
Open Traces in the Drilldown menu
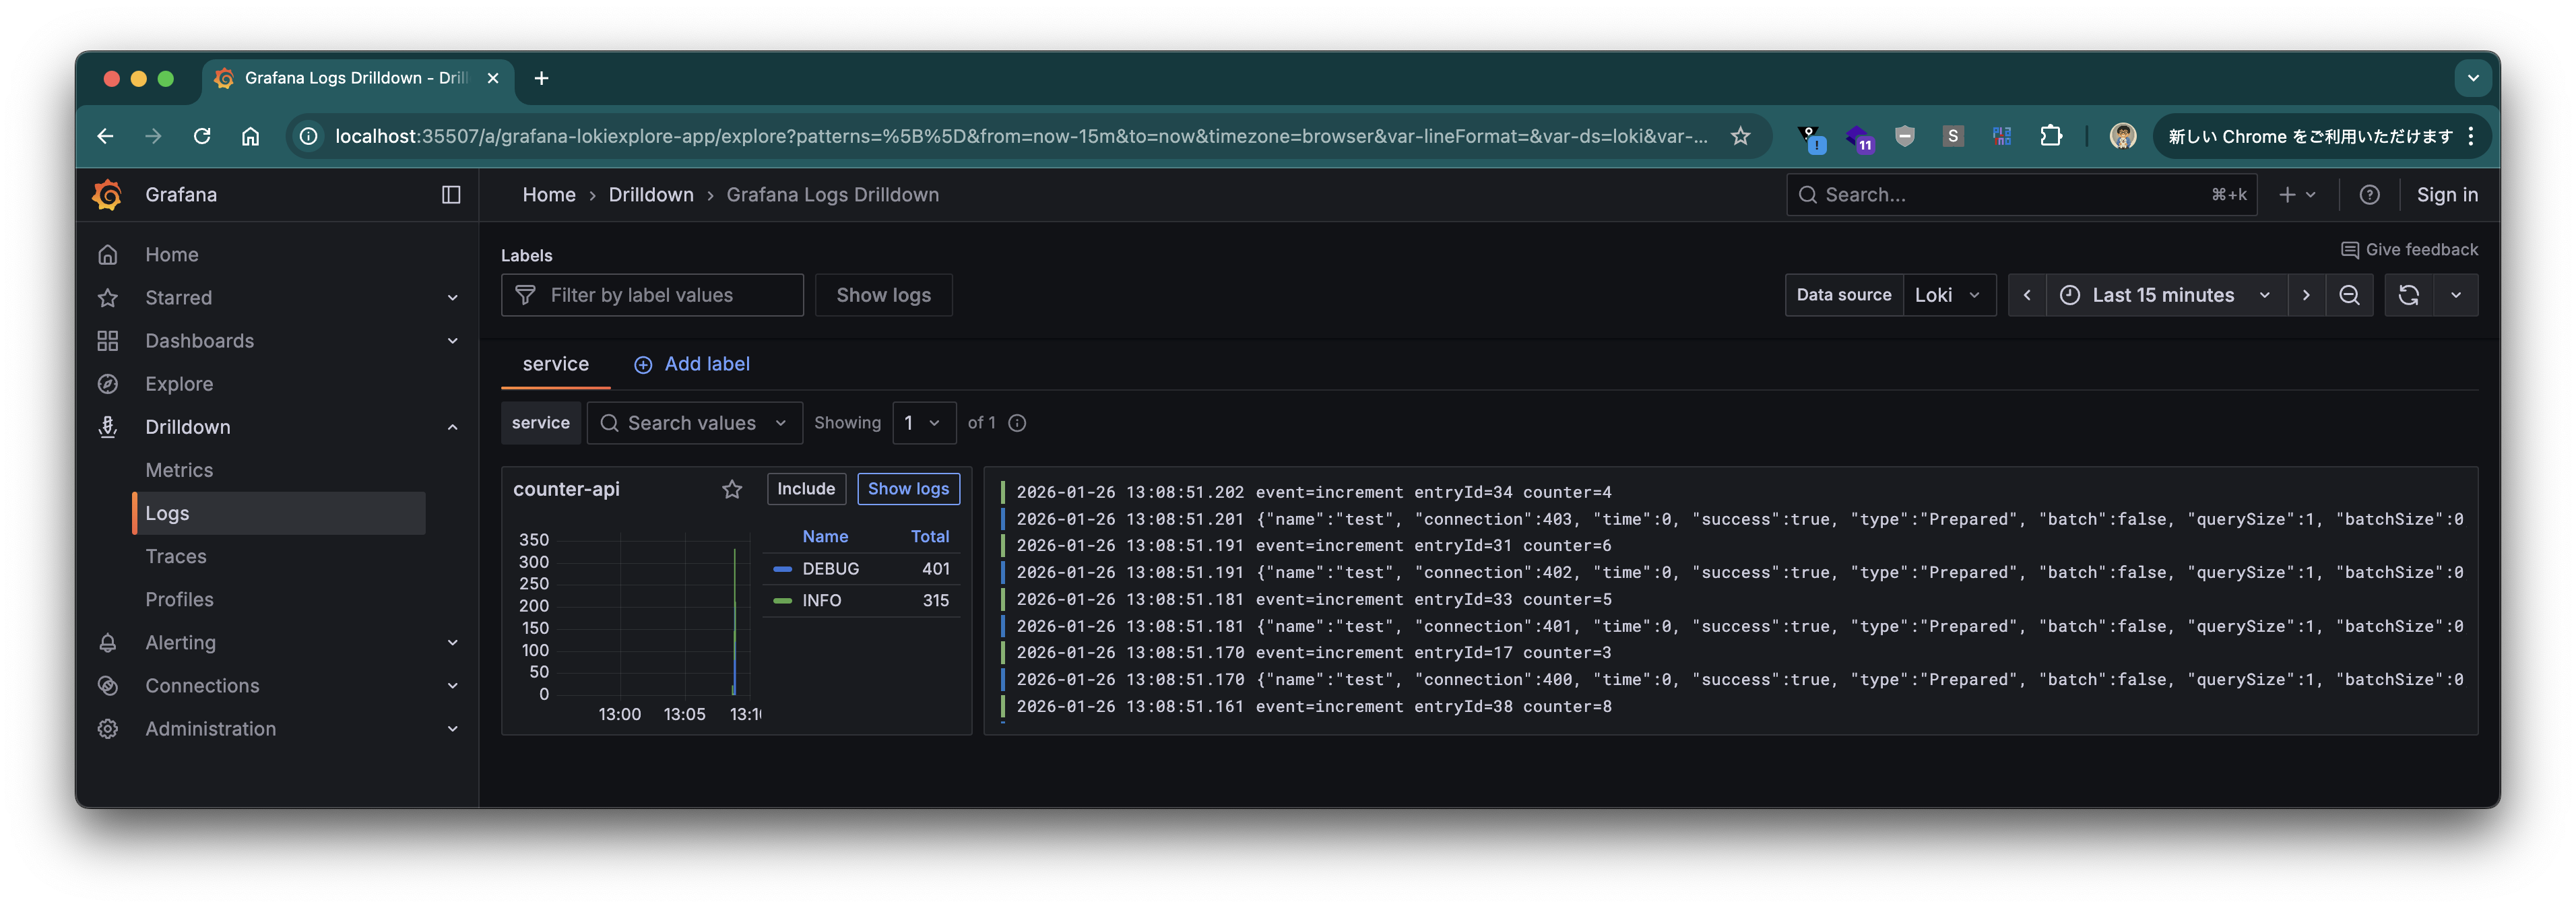(x=176, y=557)
